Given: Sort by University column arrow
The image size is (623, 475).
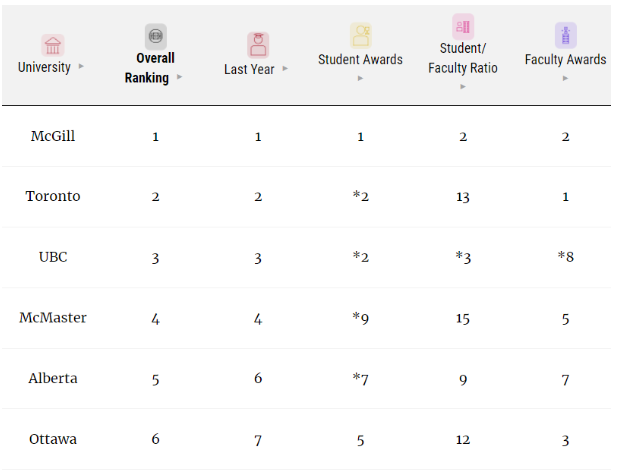Looking at the screenshot, I should [x=81, y=66].
